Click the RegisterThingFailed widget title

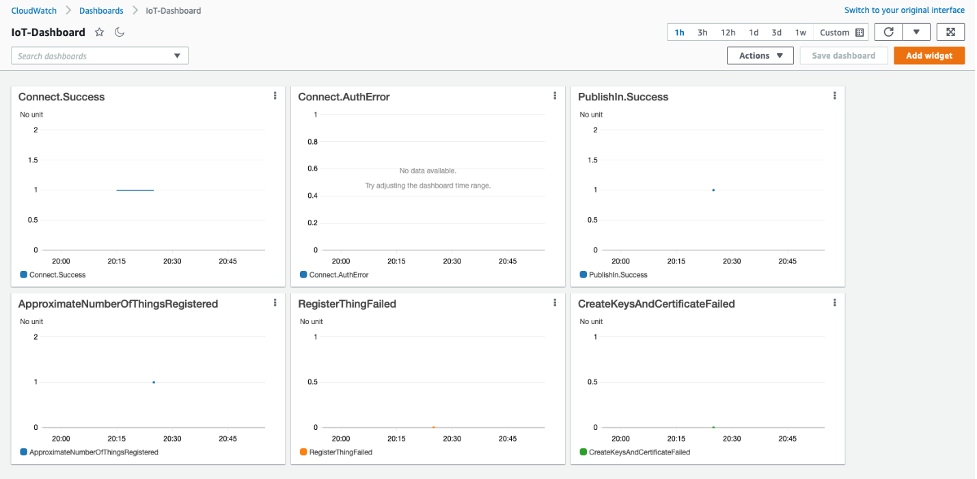(x=347, y=304)
